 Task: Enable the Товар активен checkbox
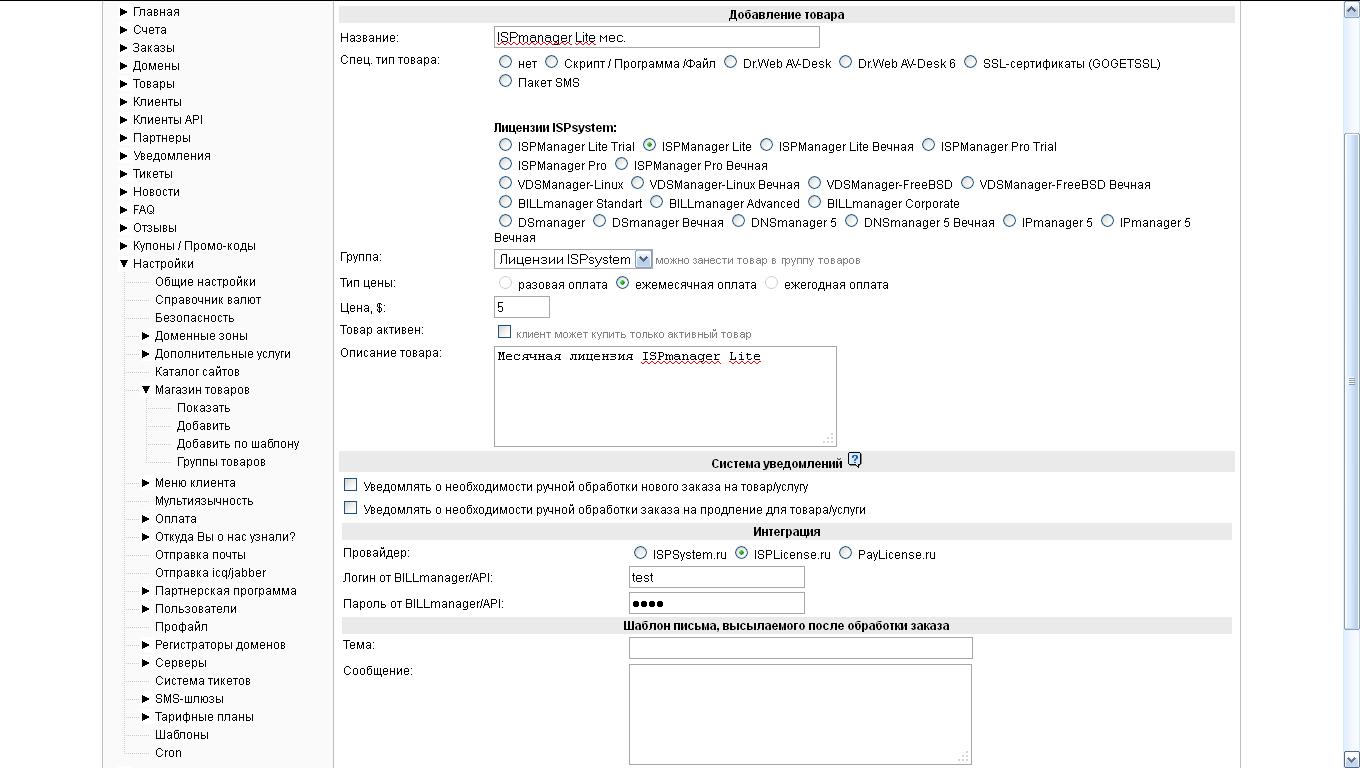[x=505, y=332]
